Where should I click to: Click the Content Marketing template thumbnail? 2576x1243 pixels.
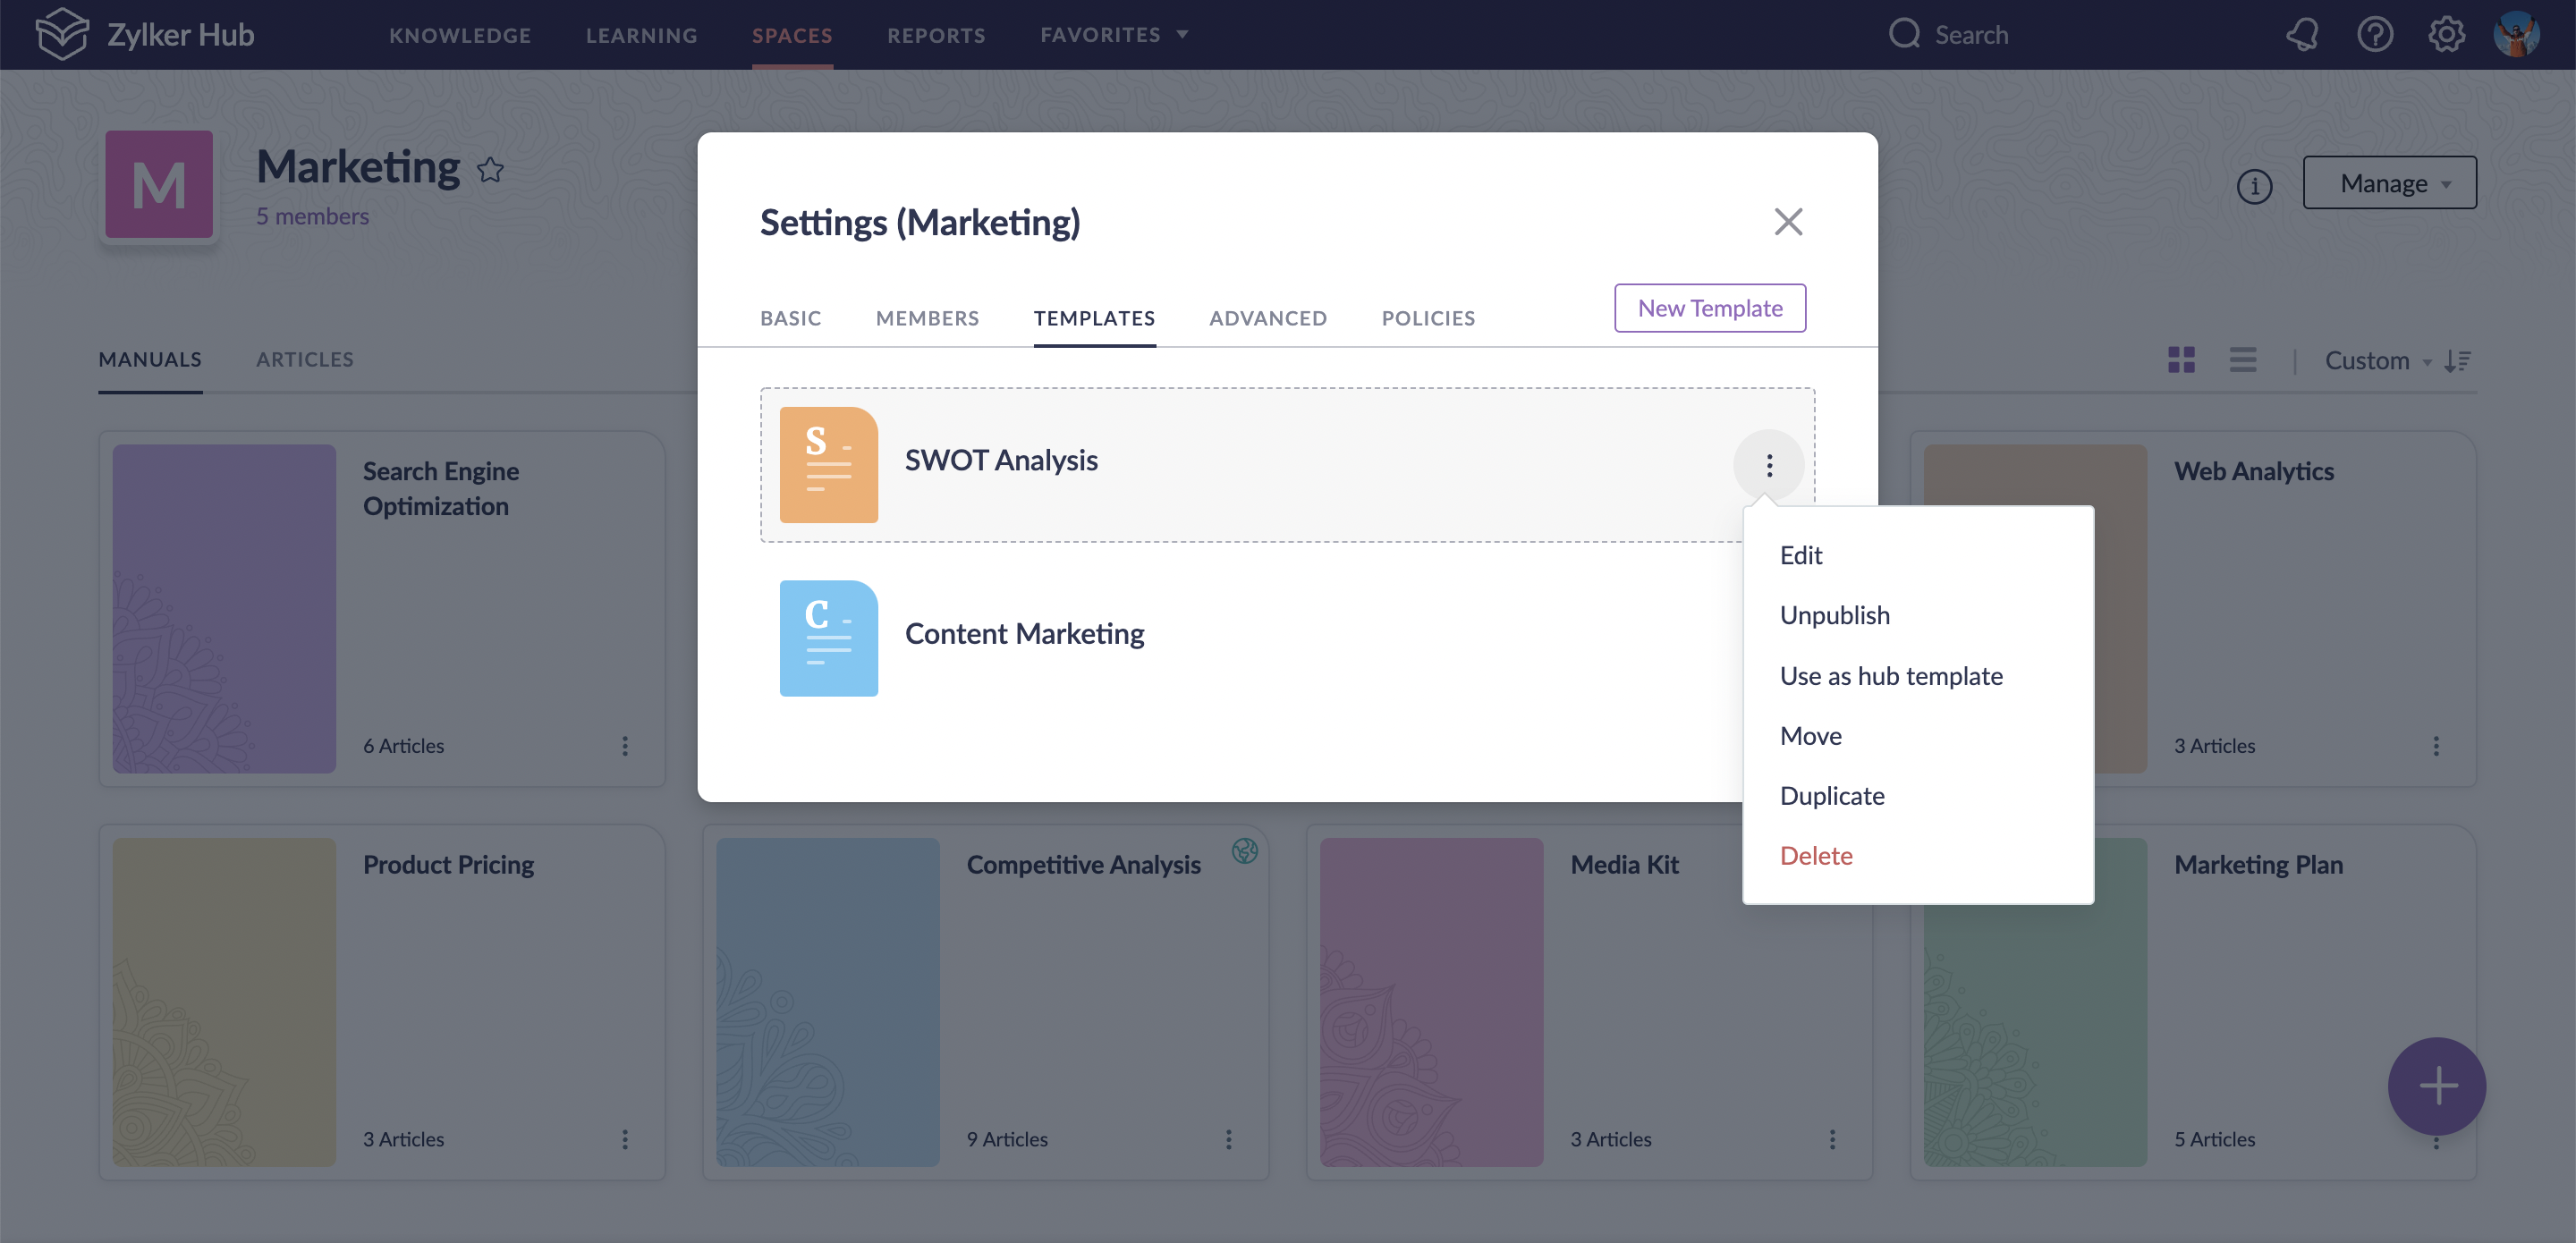click(x=828, y=638)
